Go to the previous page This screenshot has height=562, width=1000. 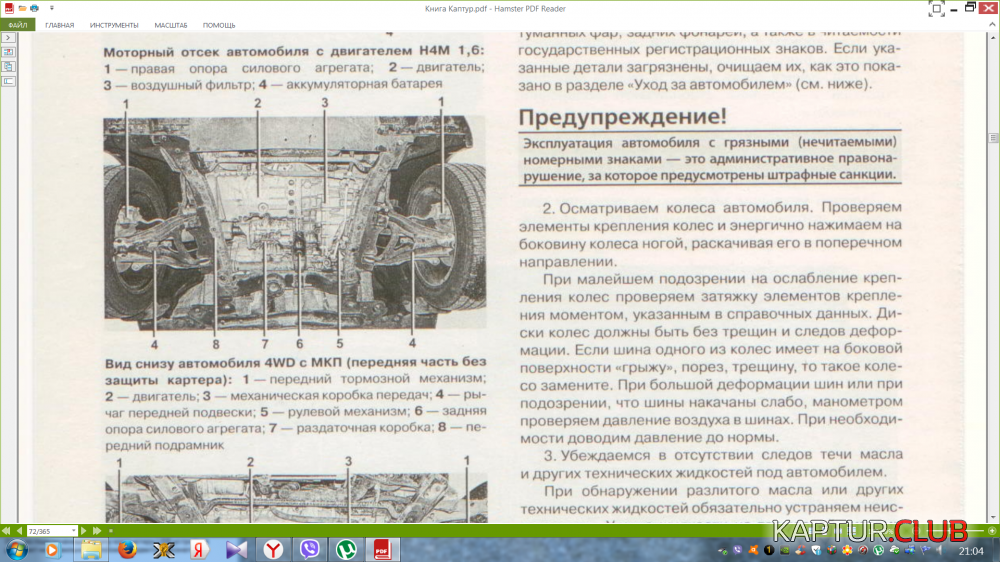[18, 530]
